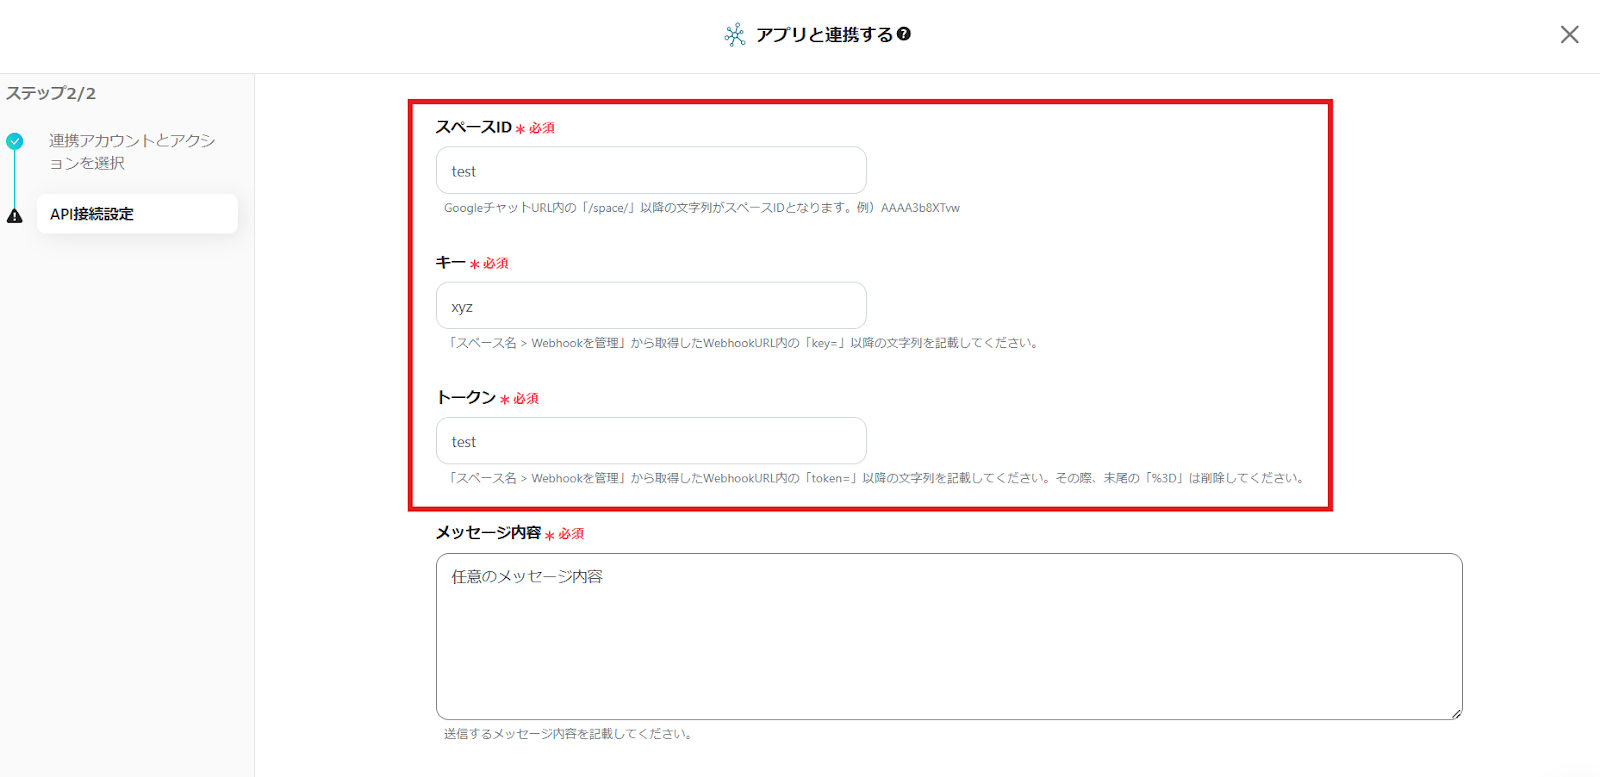
Task: Focus the キー input field containing xyz
Action: pyautogui.click(x=651, y=305)
